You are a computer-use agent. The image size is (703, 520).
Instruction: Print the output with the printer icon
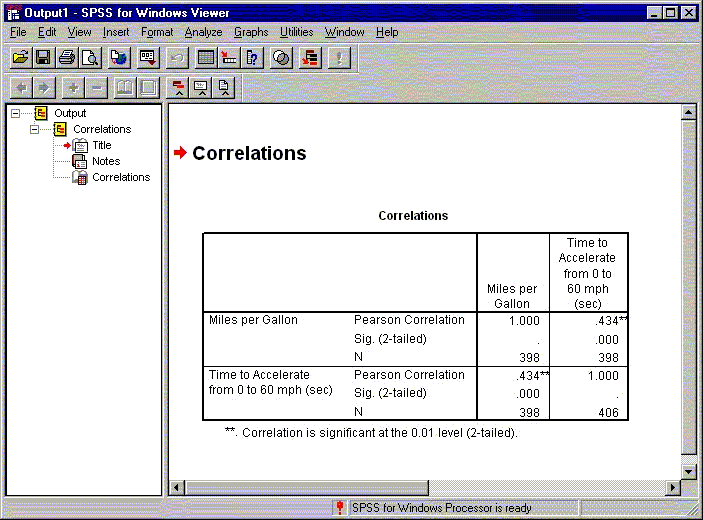pos(67,58)
